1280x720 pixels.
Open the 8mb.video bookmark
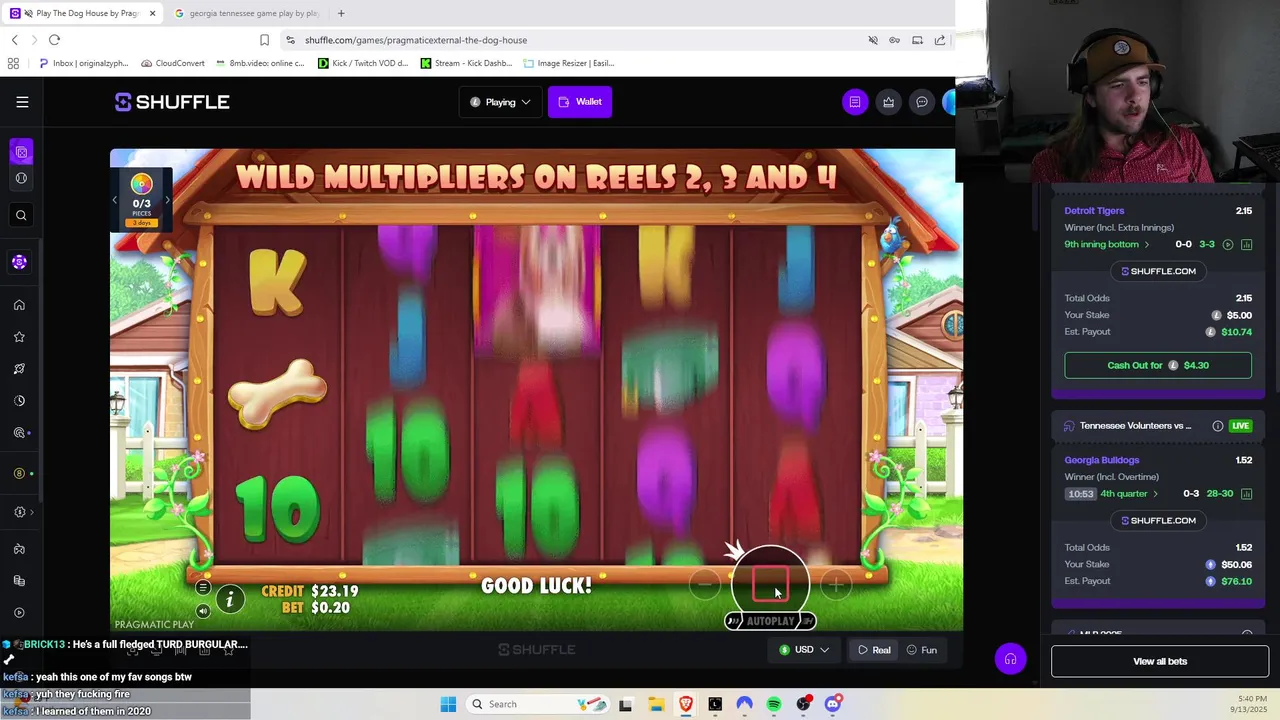(260, 63)
